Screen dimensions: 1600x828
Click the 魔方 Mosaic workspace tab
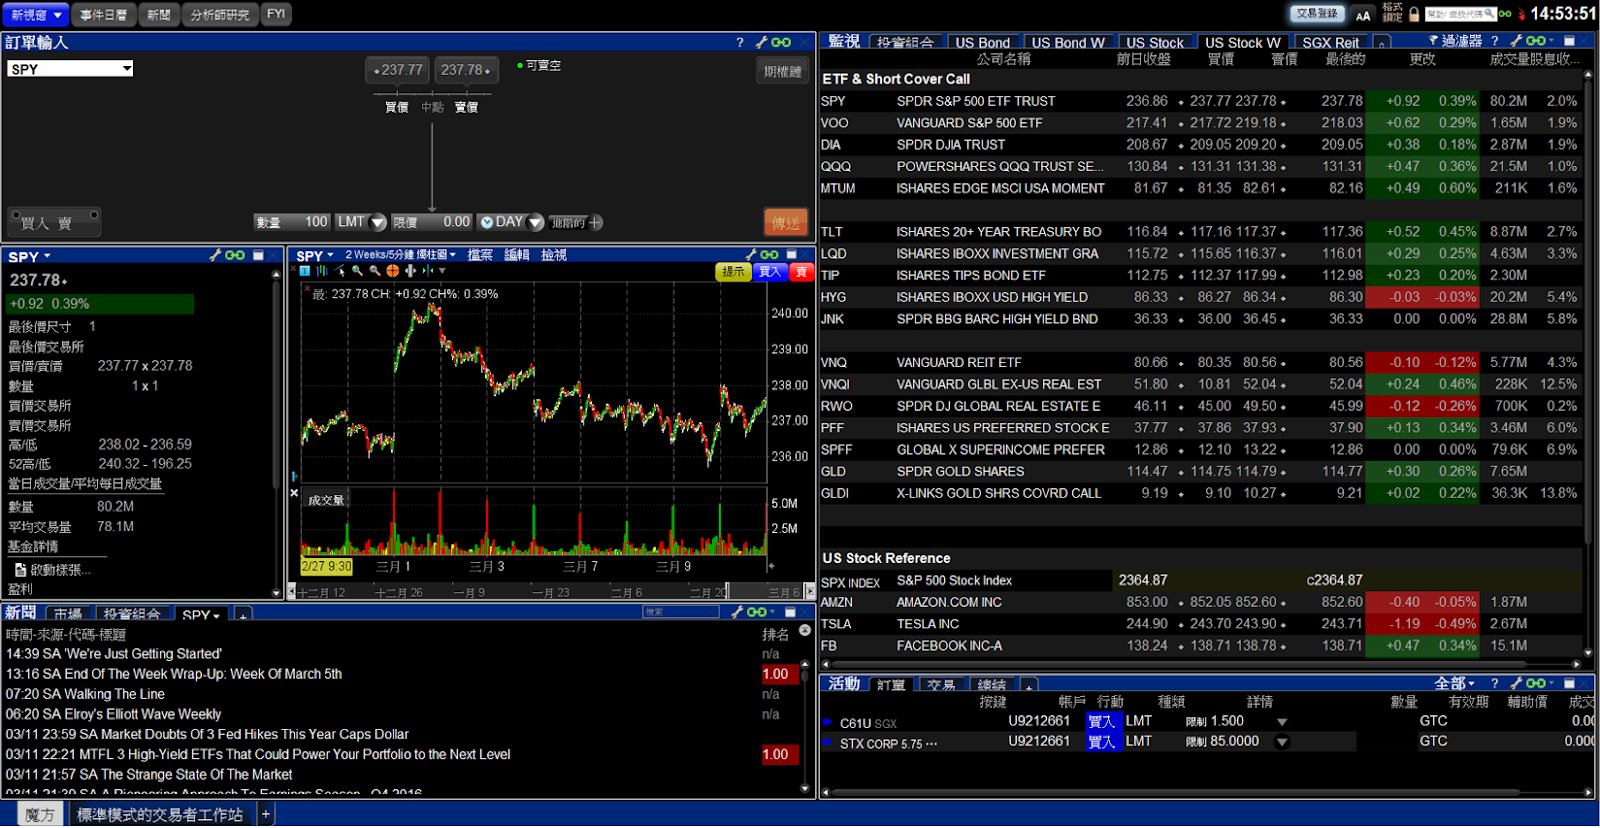[x=40, y=815]
